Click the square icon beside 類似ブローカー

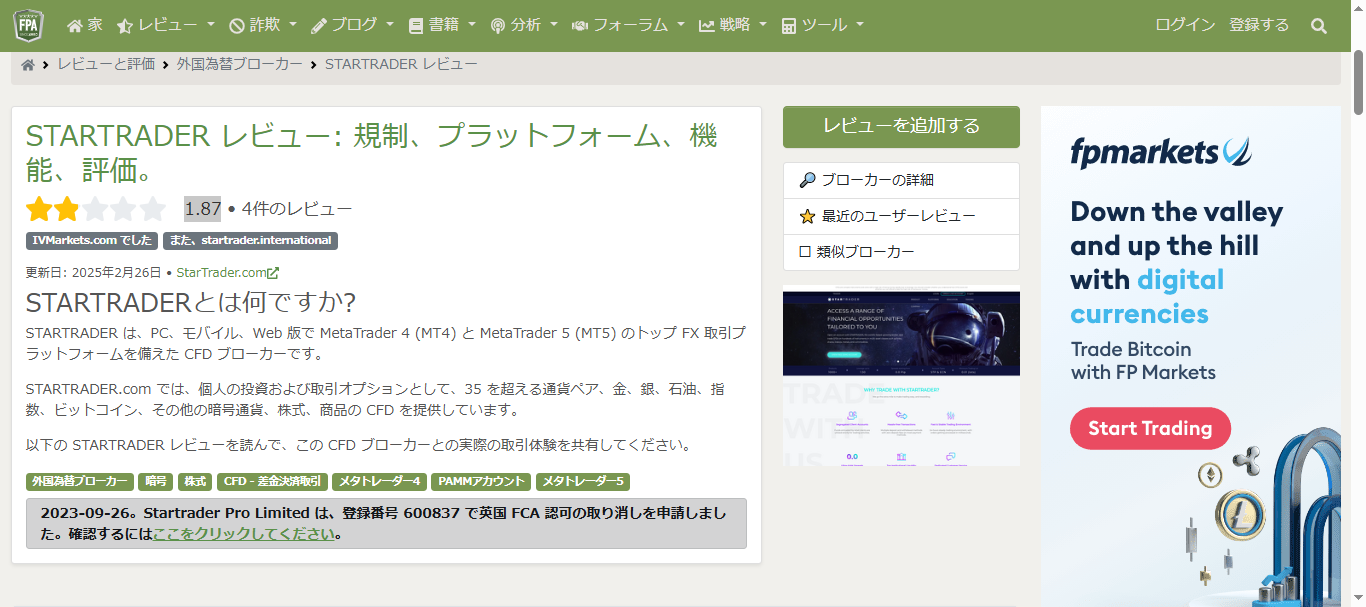coord(805,252)
